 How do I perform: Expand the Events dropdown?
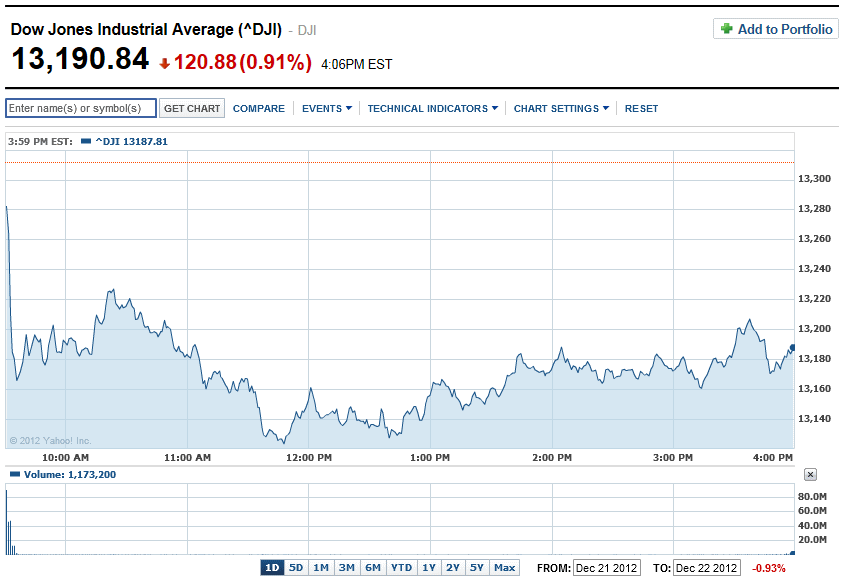[x=327, y=109]
